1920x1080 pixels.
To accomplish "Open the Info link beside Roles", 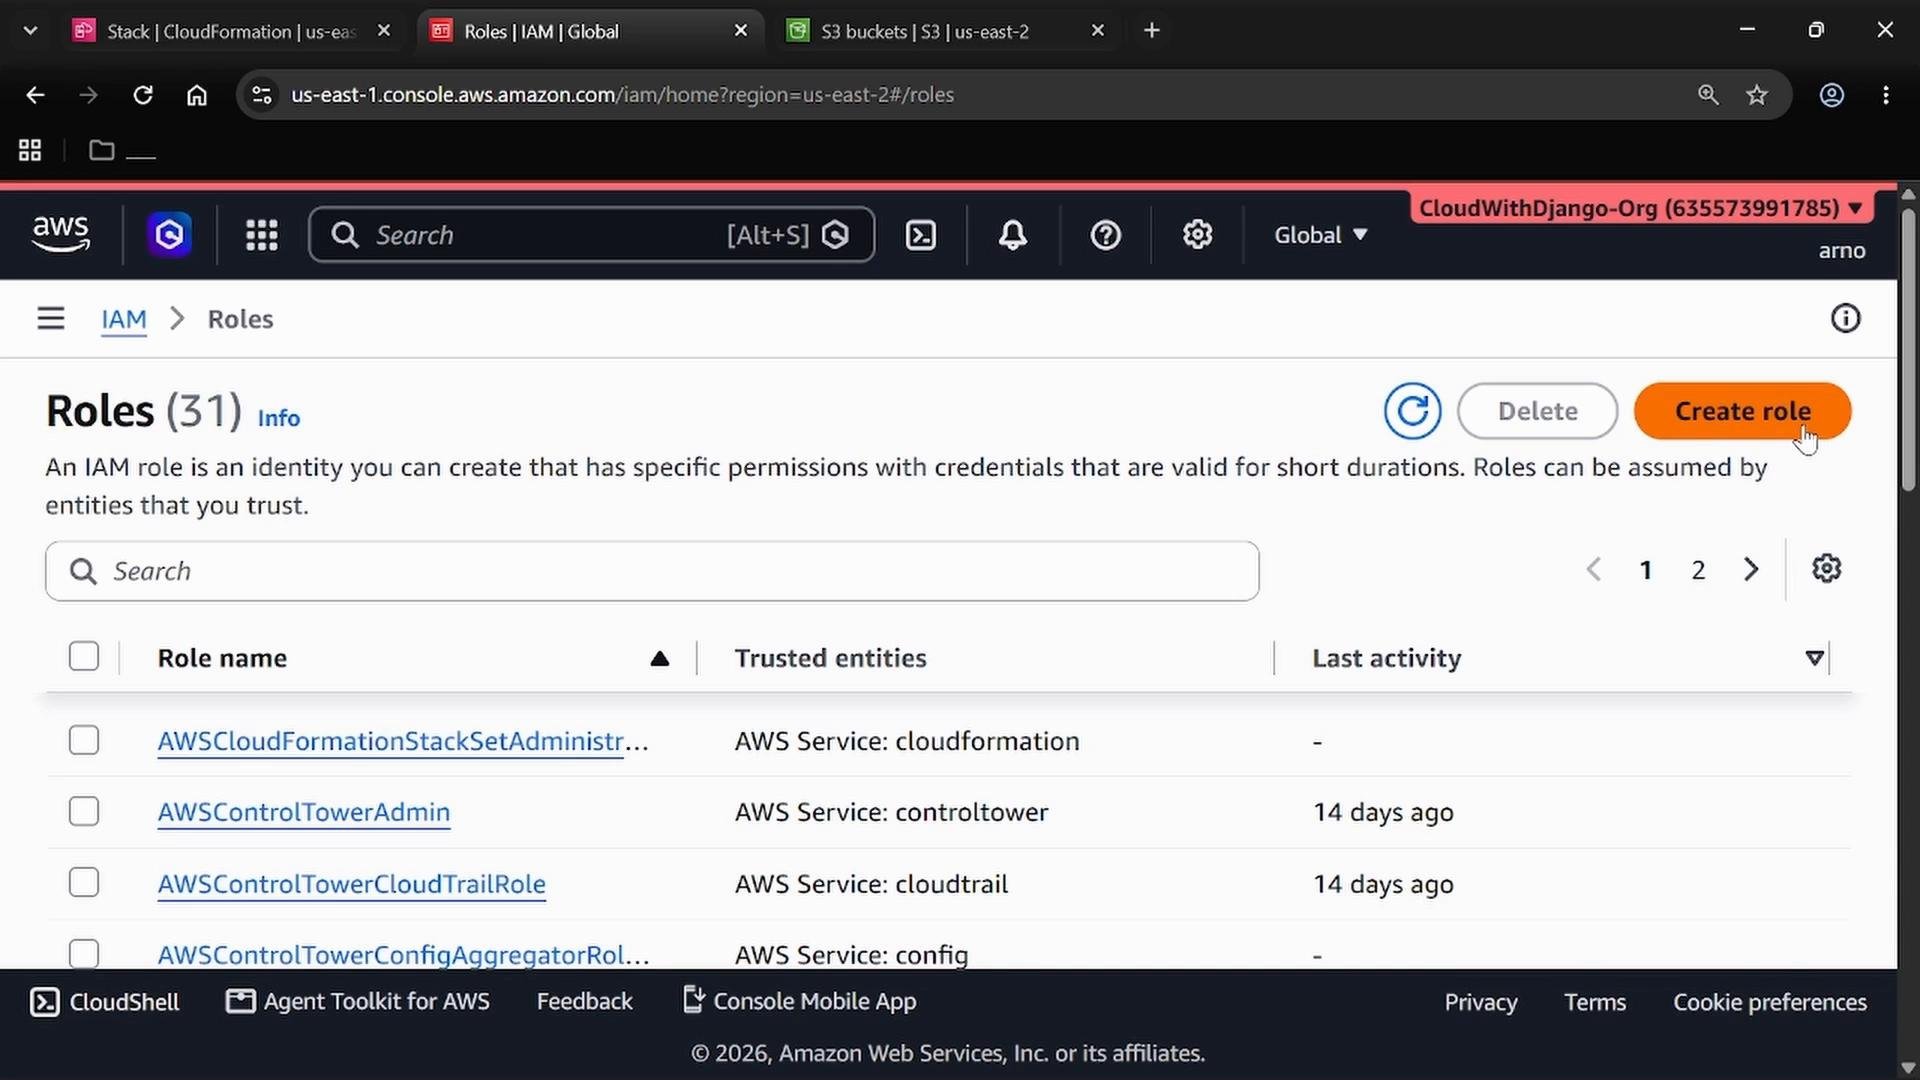I will point(279,418).
